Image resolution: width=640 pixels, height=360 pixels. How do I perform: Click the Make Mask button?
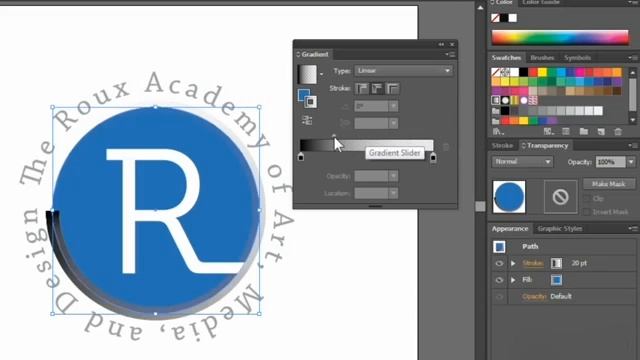609,184
